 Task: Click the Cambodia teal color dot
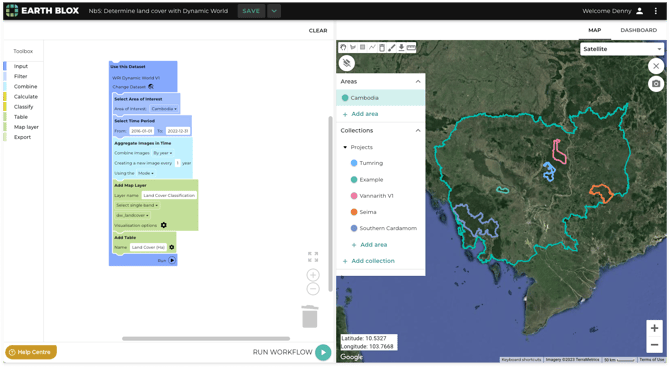click(x=345, y=98)
